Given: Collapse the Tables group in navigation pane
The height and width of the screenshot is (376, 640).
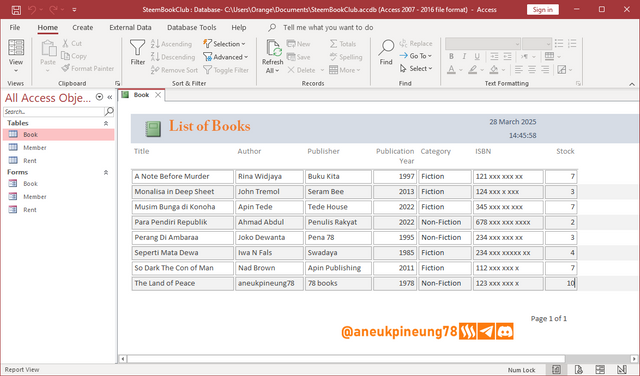Looking at the screenshot, I should tap(106, 123).
